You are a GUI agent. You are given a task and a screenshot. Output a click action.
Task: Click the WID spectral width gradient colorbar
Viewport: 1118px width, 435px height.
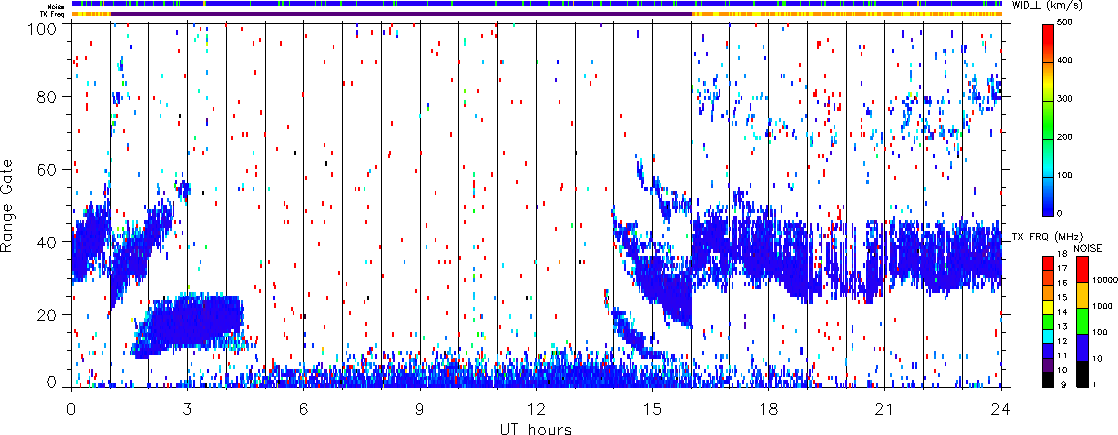coord(1047,120)
